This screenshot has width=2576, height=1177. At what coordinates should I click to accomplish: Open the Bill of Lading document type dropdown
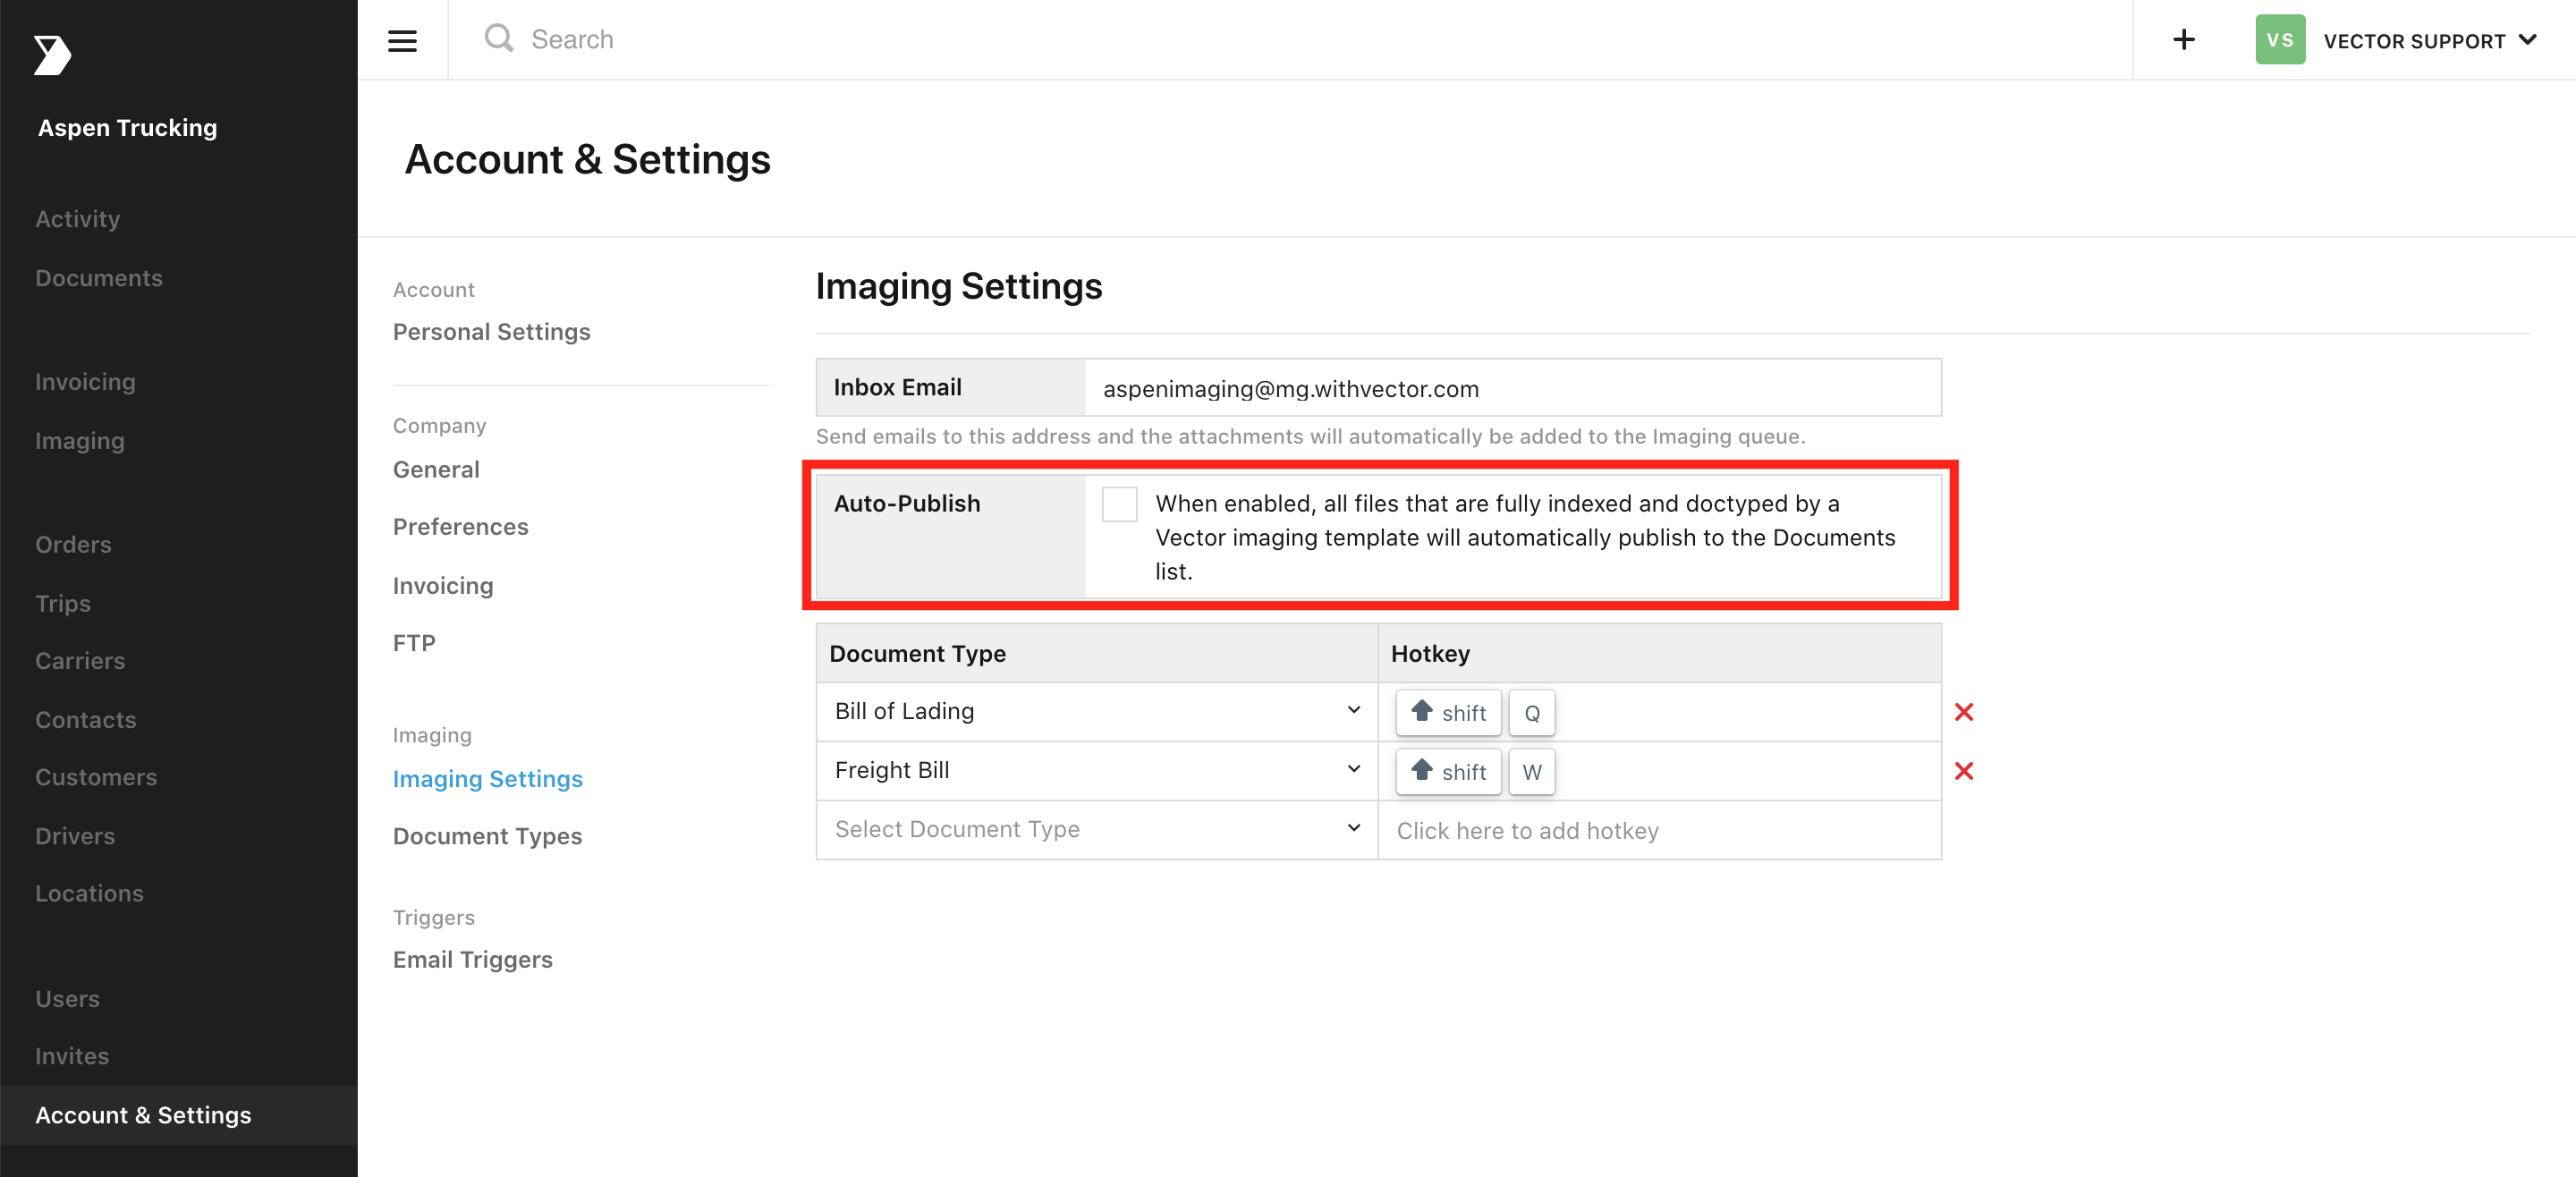coord(1097,711)
